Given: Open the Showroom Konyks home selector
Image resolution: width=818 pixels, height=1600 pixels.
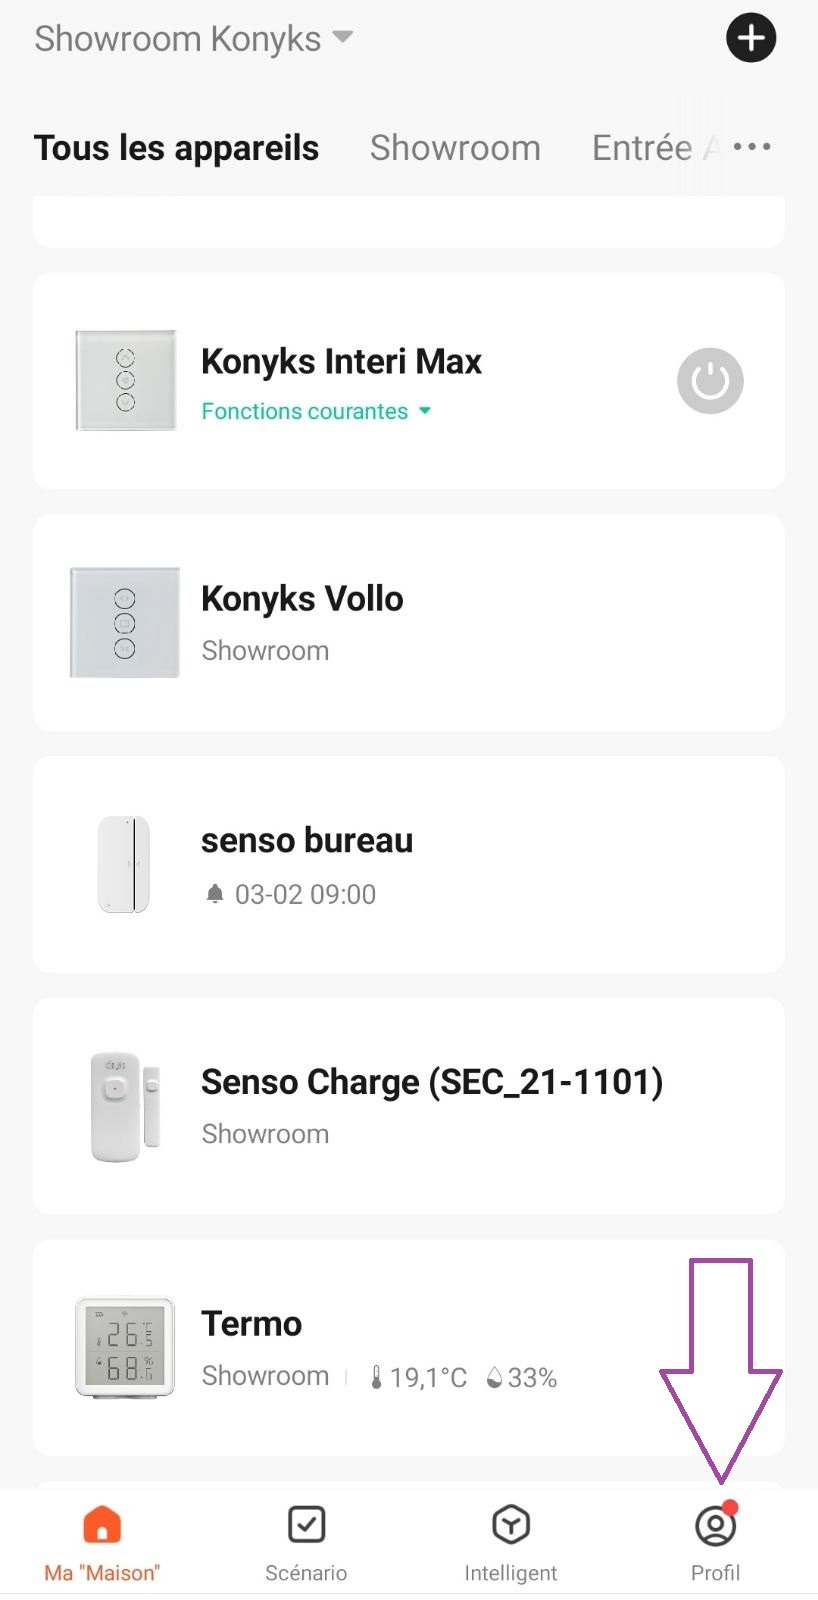Looking at the screenshot, I should [194, 38].
